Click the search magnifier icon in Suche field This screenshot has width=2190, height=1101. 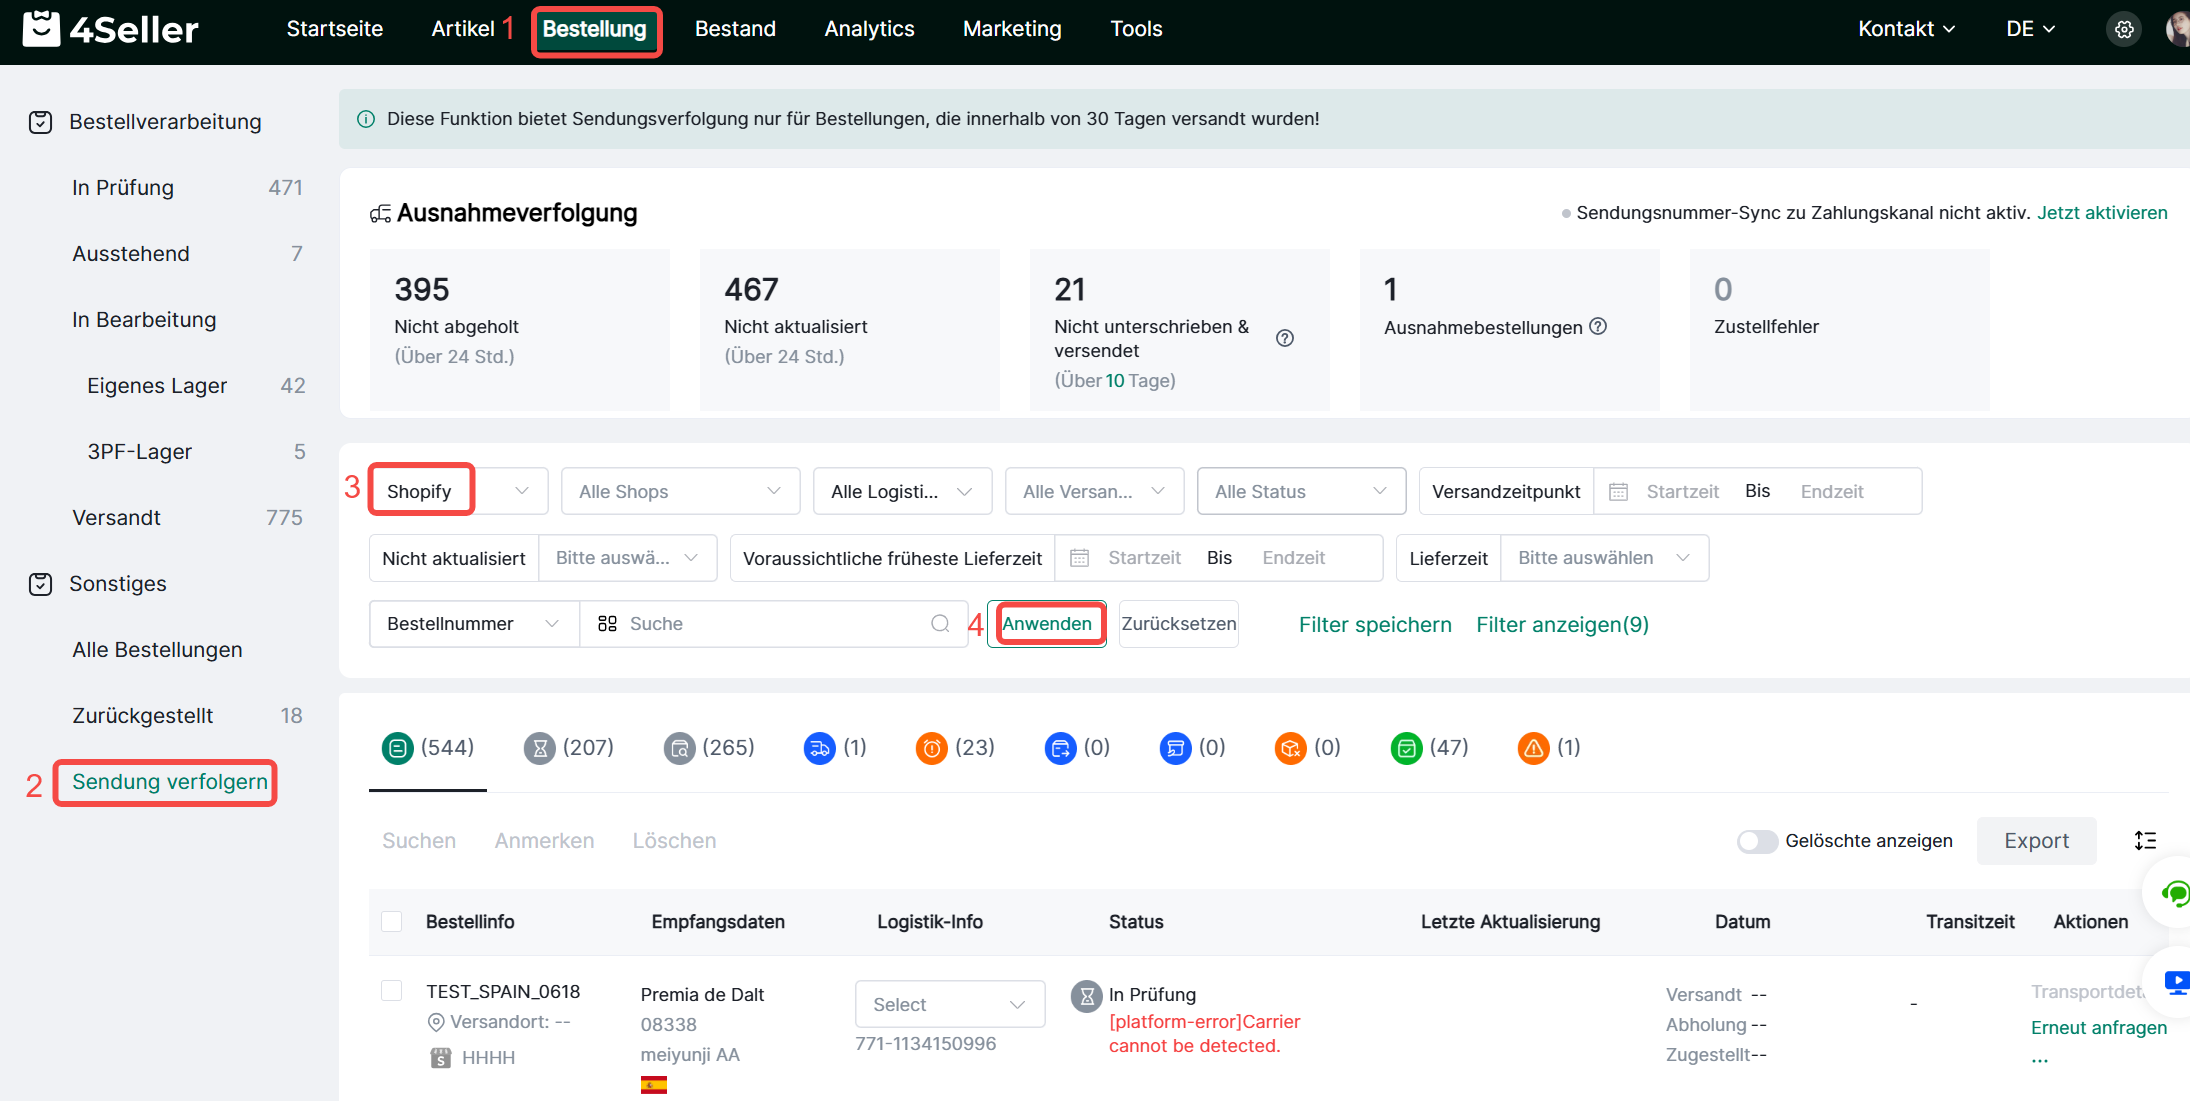(940, 624)
